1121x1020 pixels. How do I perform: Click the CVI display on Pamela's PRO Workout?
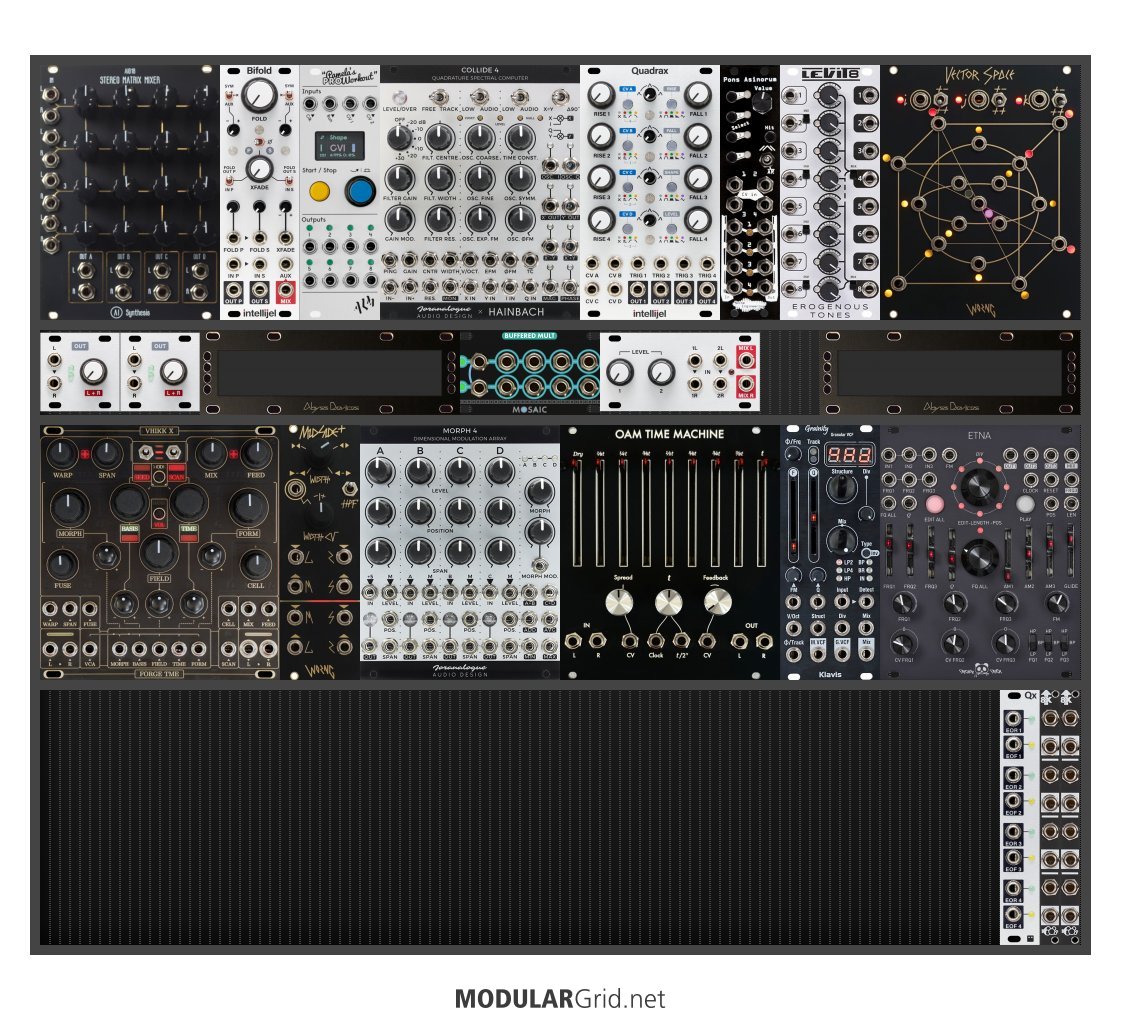340,146
